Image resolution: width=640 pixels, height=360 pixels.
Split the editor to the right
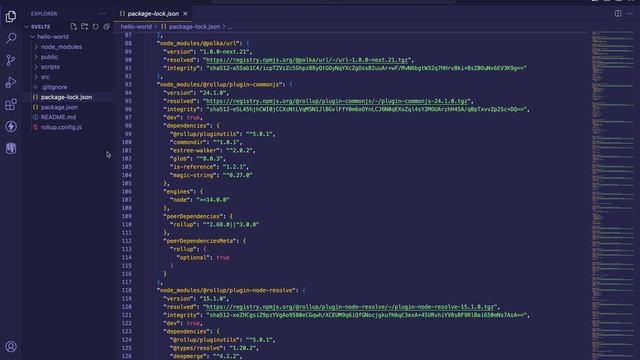coord(618,13)
